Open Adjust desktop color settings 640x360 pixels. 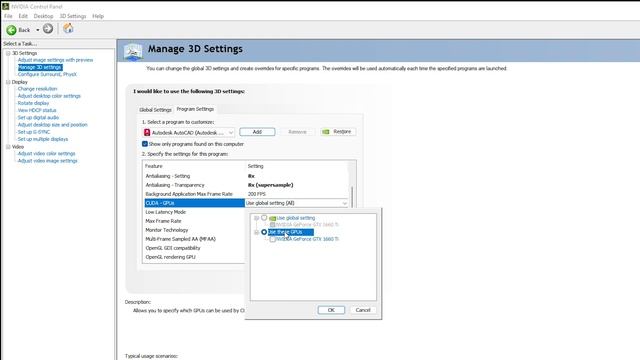49,96
